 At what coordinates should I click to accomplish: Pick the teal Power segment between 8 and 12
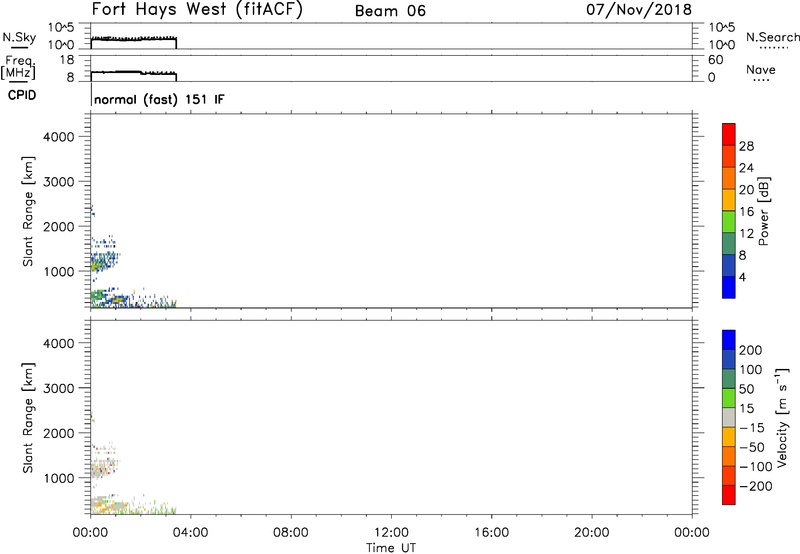tap(729, 244)
